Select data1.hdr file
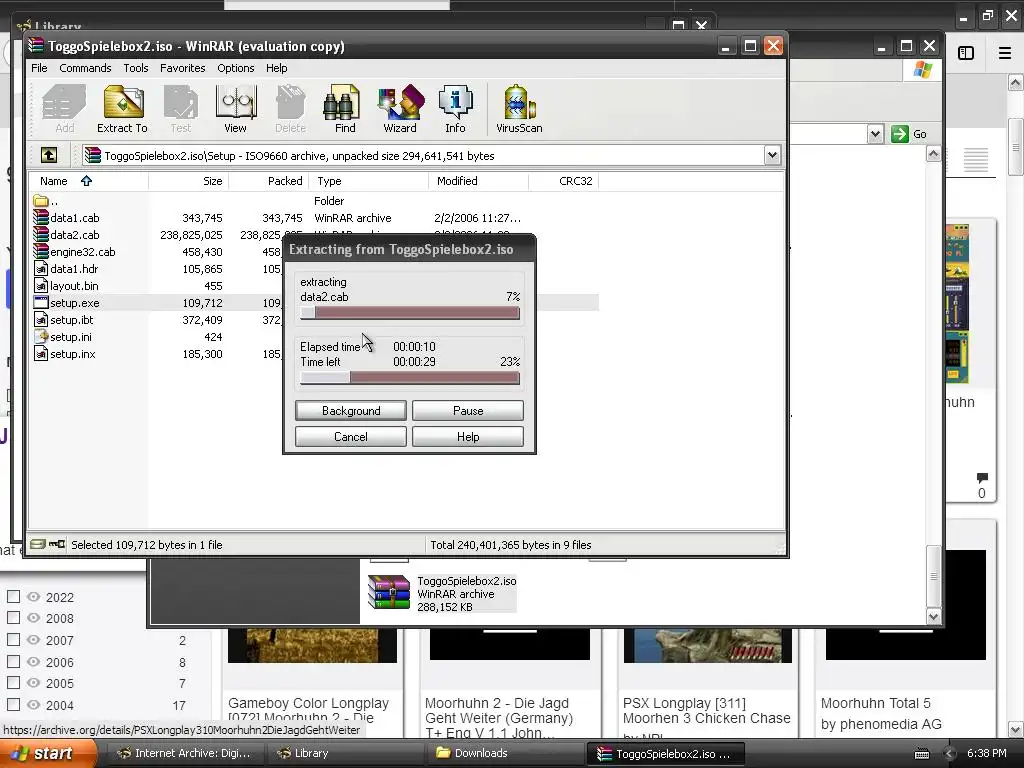 click(74, 269)
